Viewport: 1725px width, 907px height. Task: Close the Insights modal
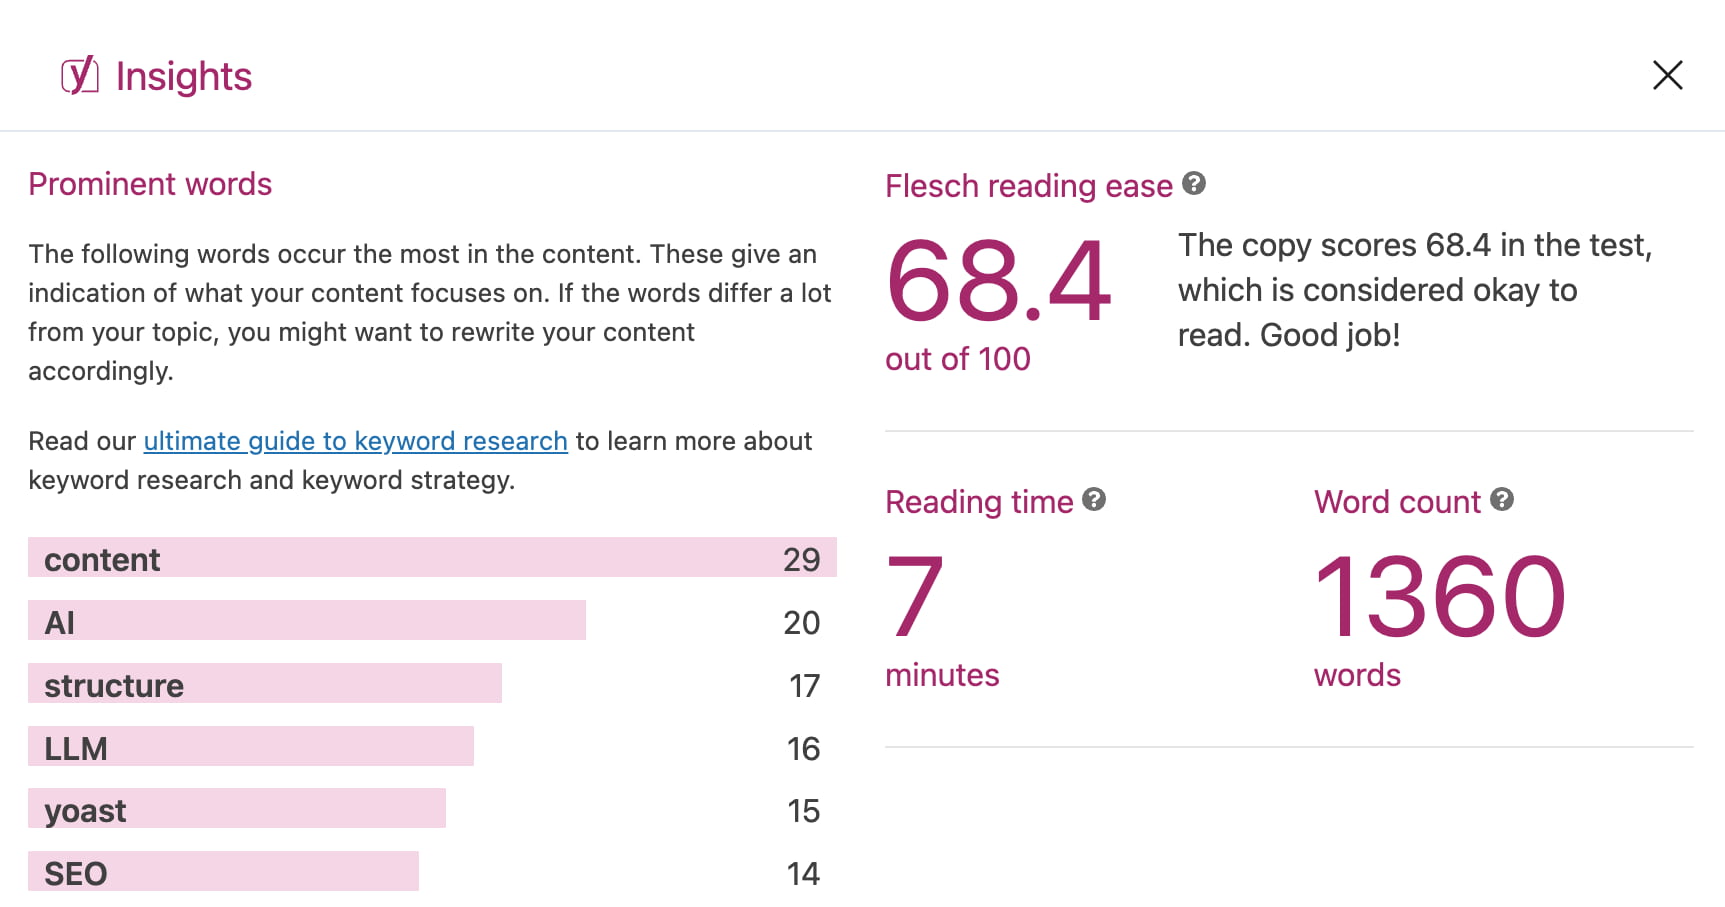pyautogui.click(x=1667, y=75)
